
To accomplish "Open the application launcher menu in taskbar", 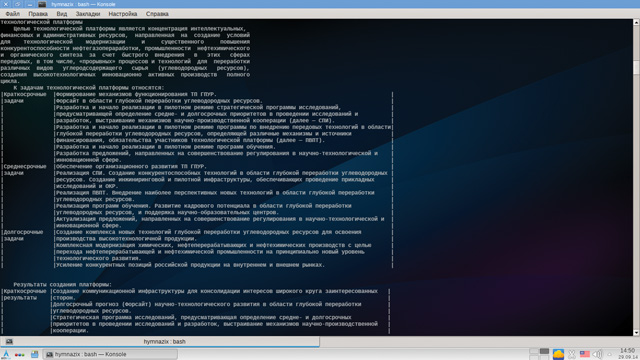I will tap(6, 354).
